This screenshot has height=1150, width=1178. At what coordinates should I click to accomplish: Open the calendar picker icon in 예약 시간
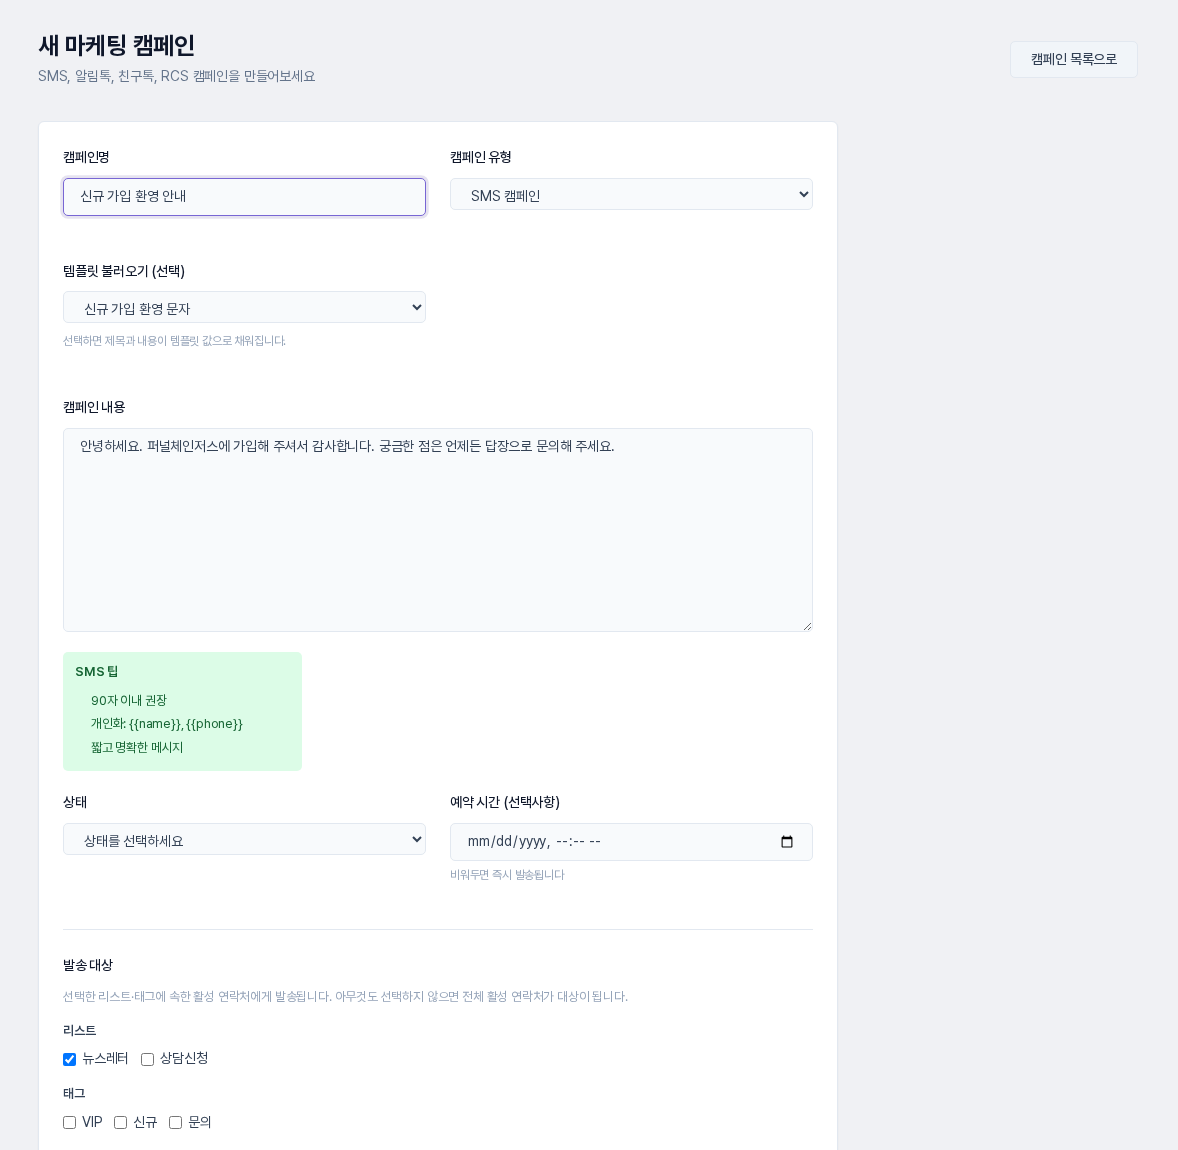point(787,842)
